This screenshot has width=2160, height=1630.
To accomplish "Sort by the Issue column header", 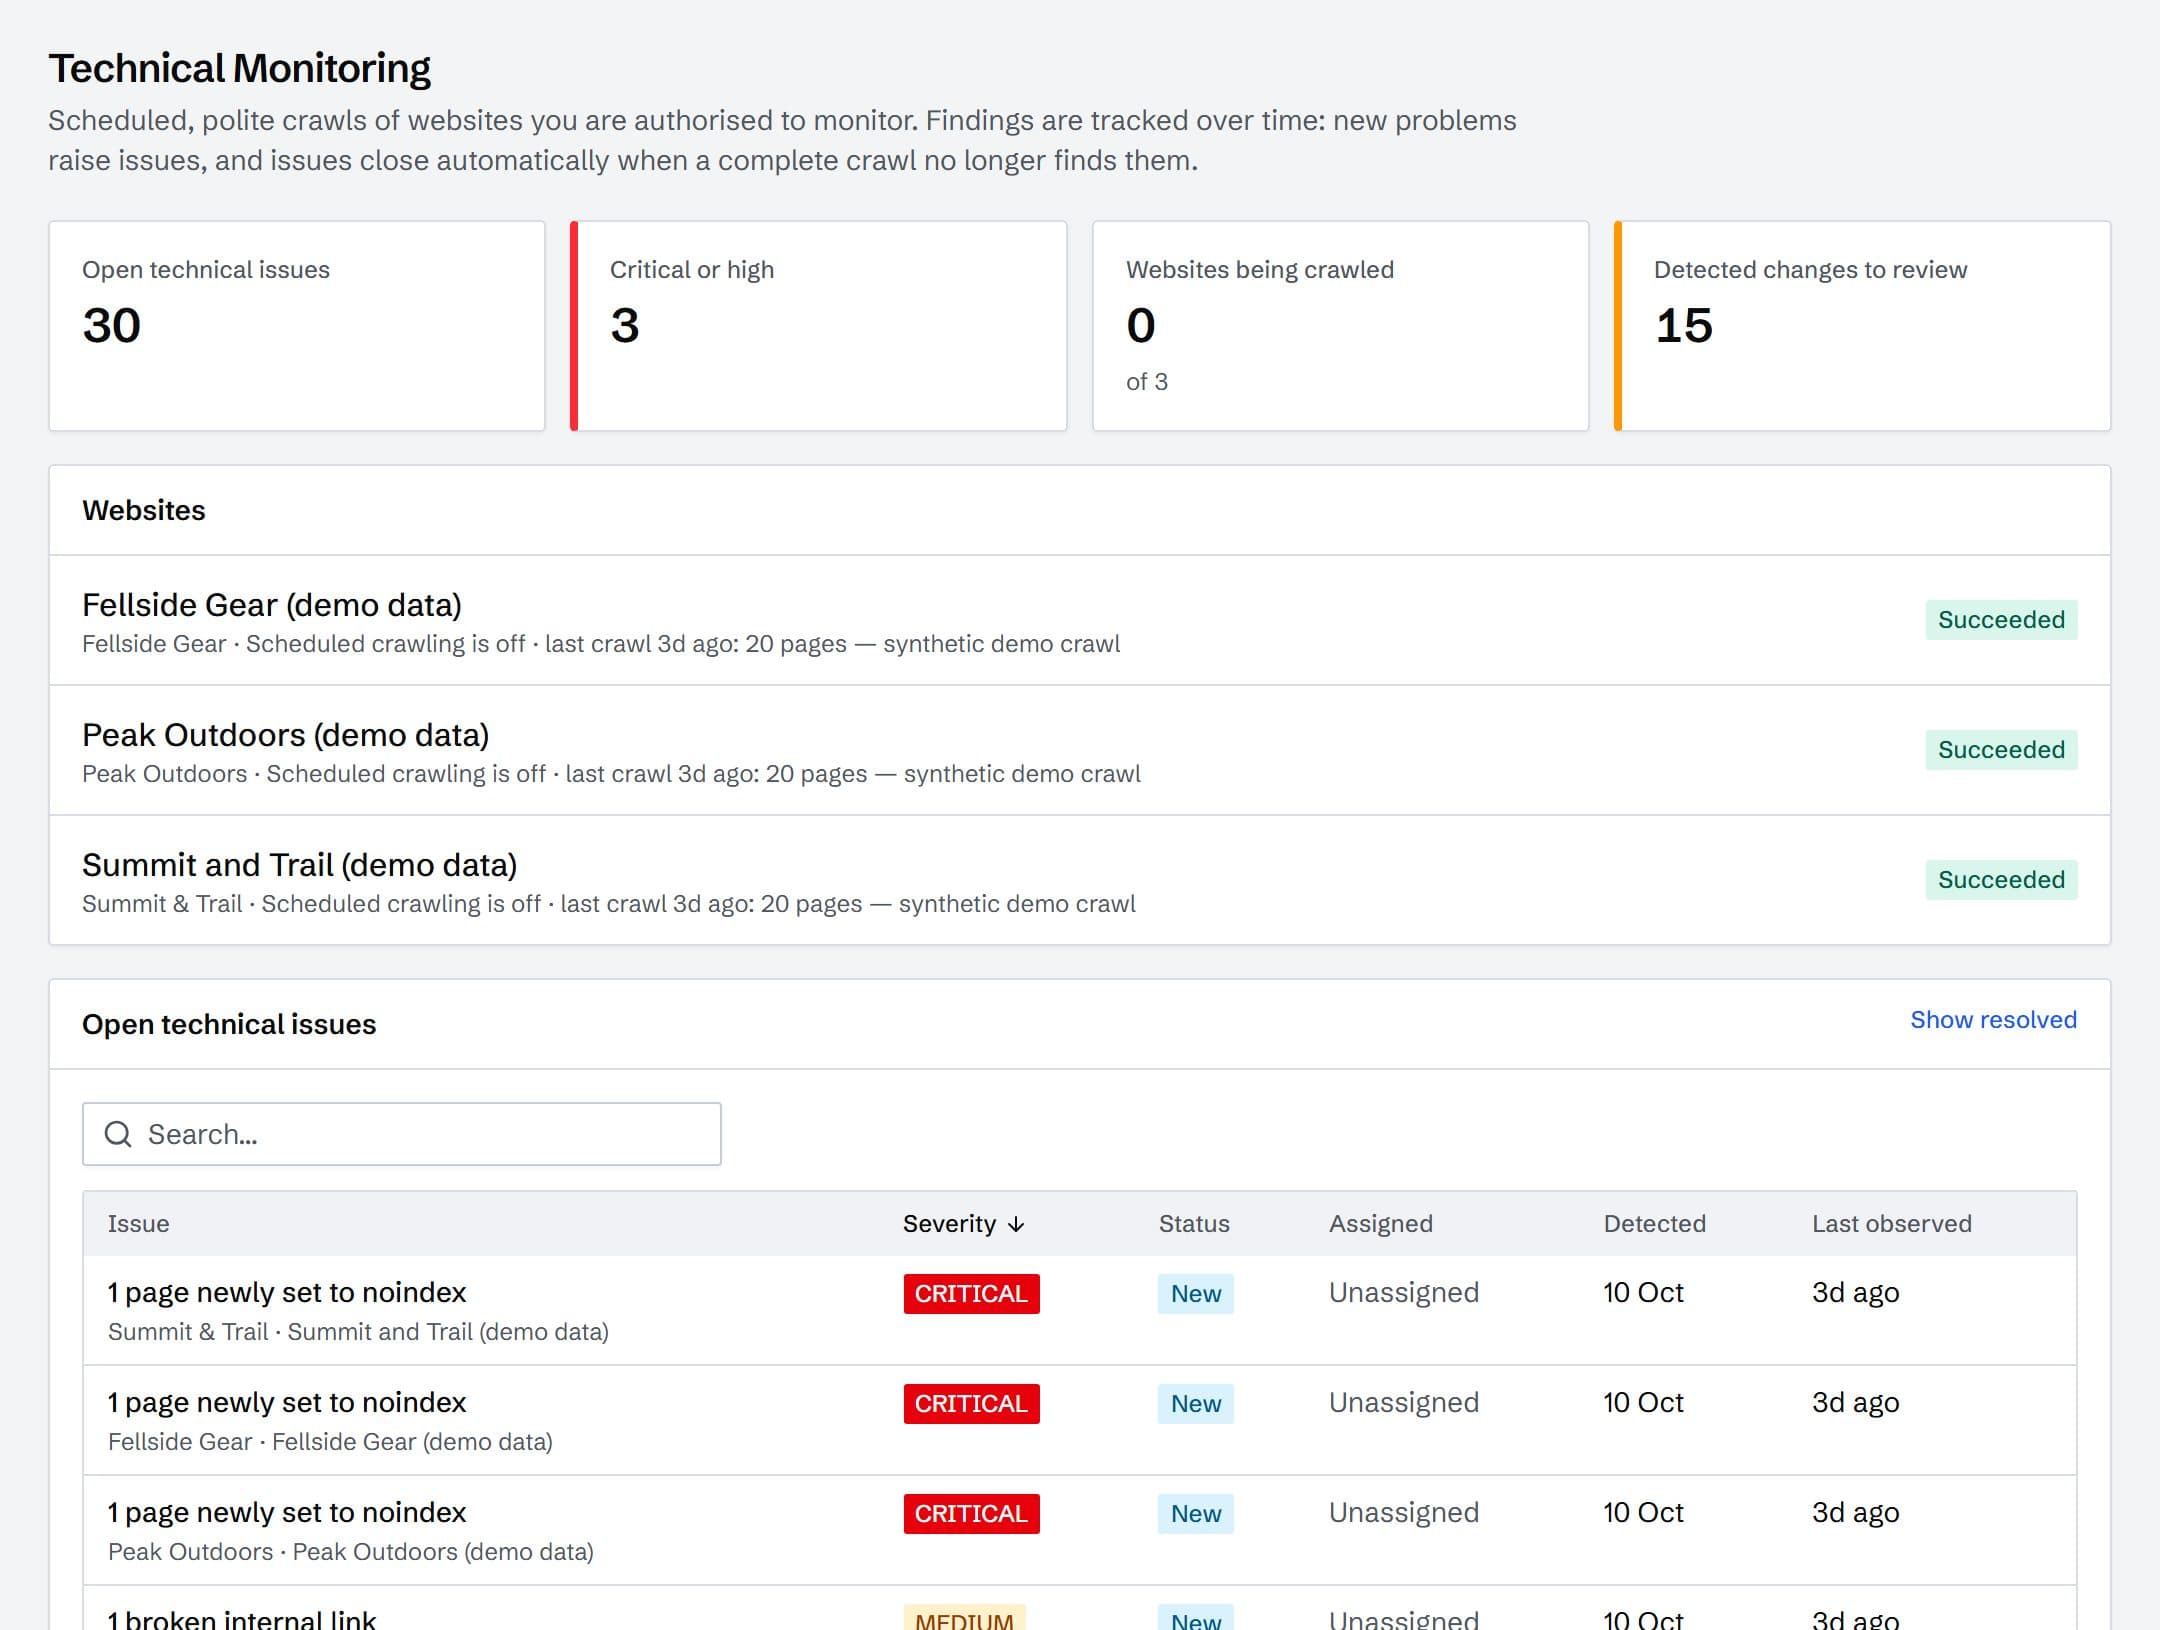I will [x=138, y=1224].
